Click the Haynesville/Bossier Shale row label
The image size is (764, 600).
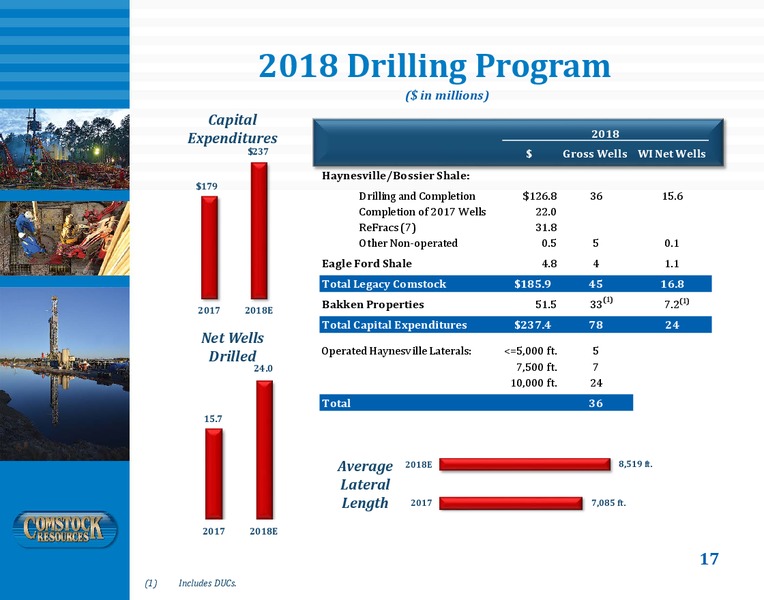(396, 175)
